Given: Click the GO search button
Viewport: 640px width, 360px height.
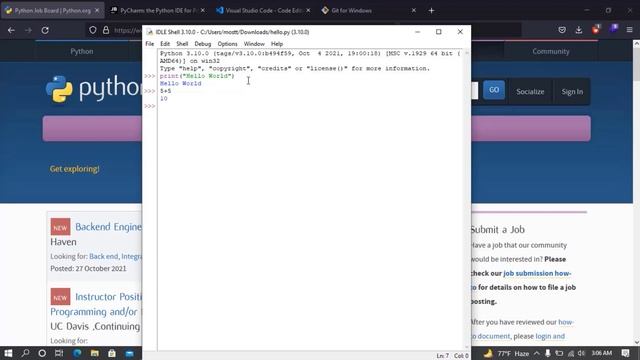Looking at the screenshot, I should pos(494,90).
